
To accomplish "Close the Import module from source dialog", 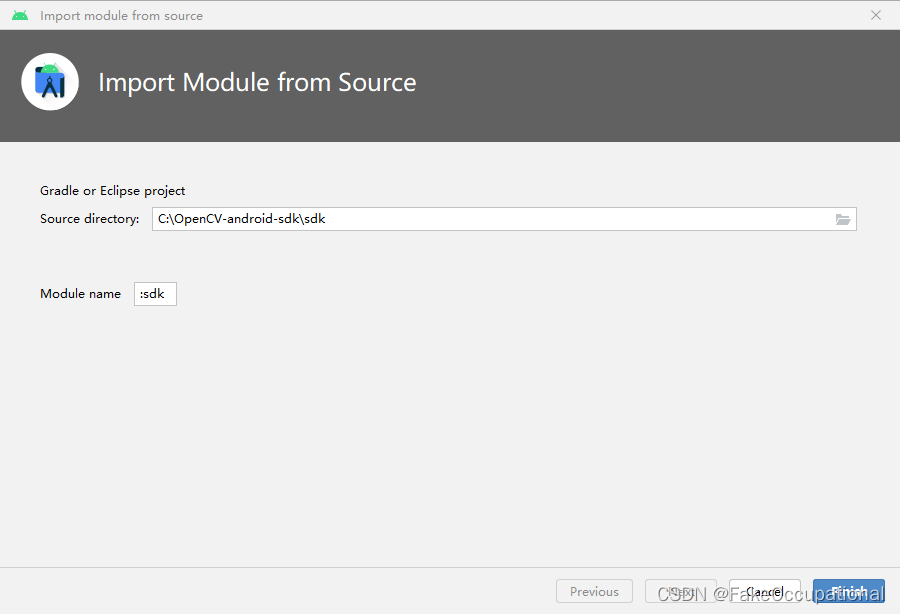I will pos(875,15).
